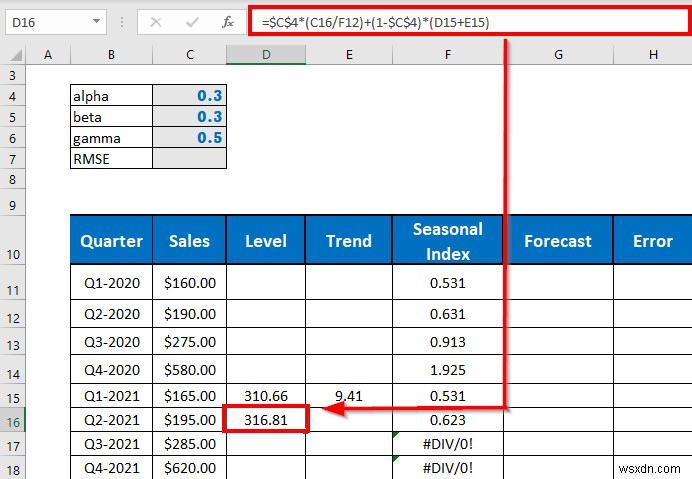Image resolution: width=692 pixels, height=479 pixels.
Task: Select column D header
Action: point(266,55)
